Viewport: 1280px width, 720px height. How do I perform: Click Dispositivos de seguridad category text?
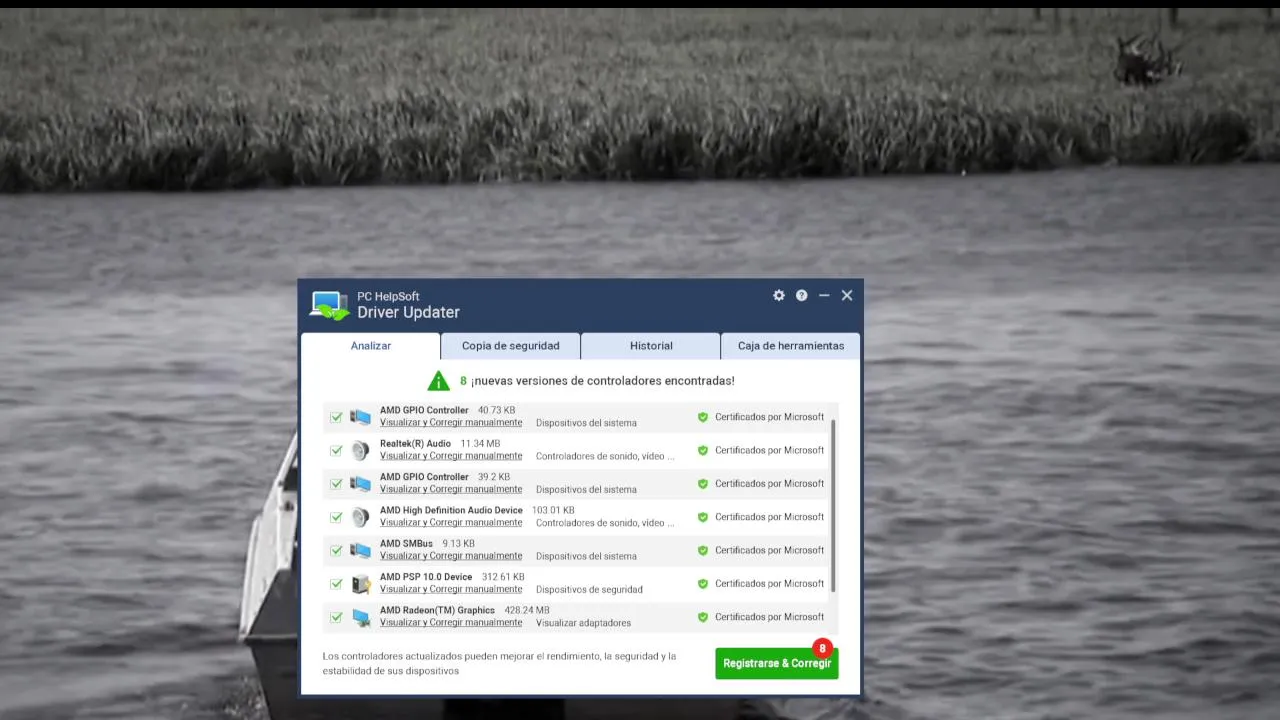[x=589, y=590]
